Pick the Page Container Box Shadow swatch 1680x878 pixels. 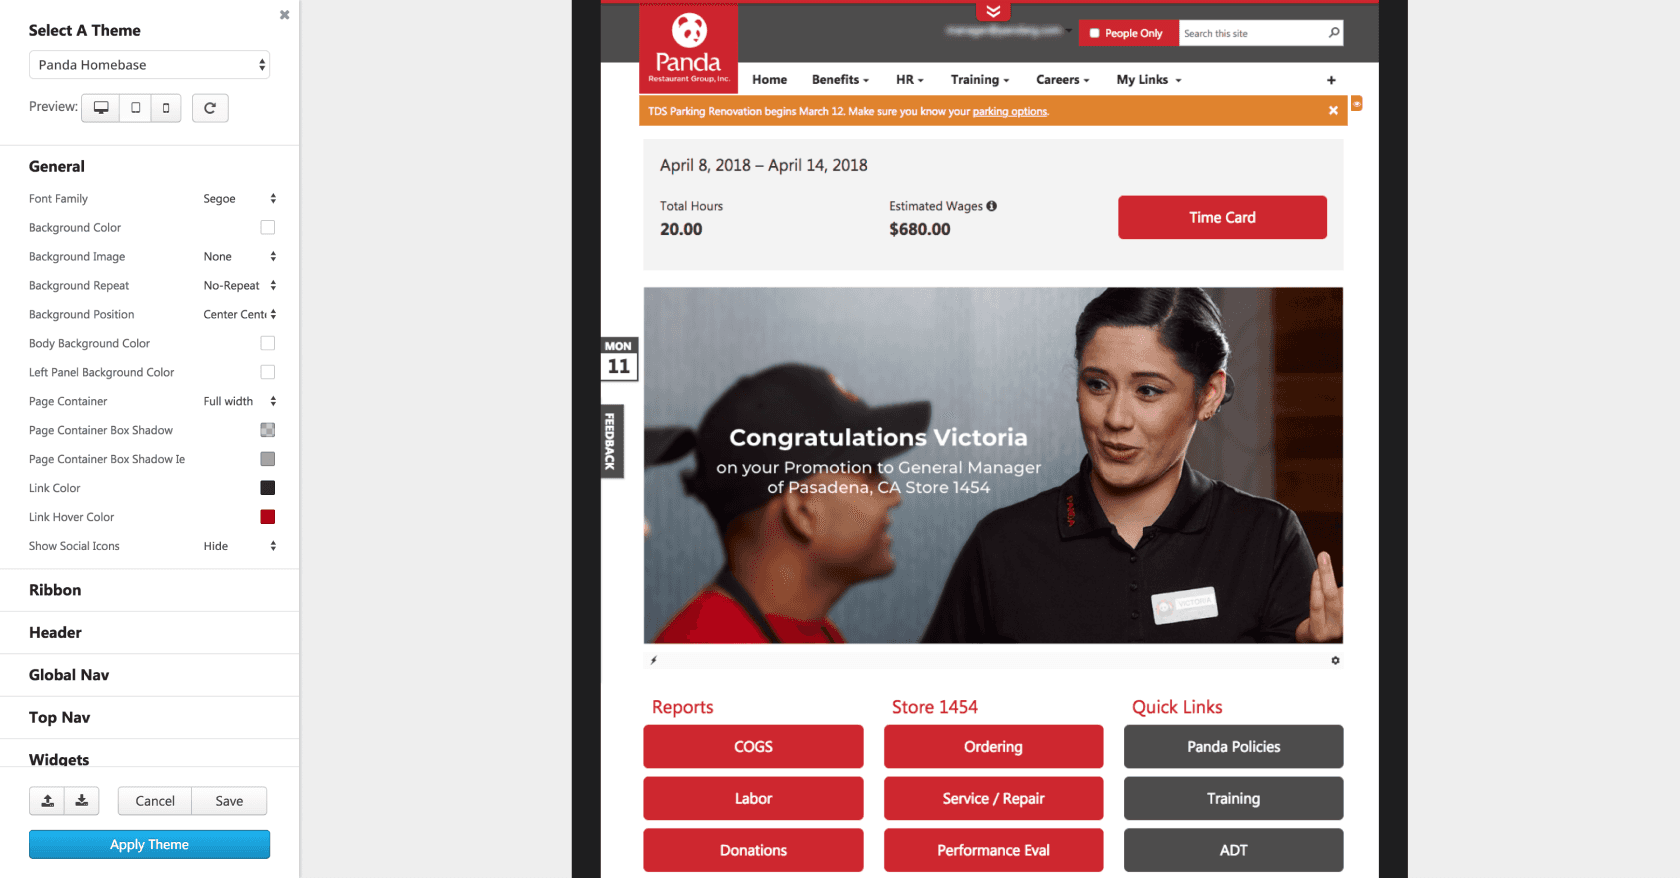click(x=268, y=431)
